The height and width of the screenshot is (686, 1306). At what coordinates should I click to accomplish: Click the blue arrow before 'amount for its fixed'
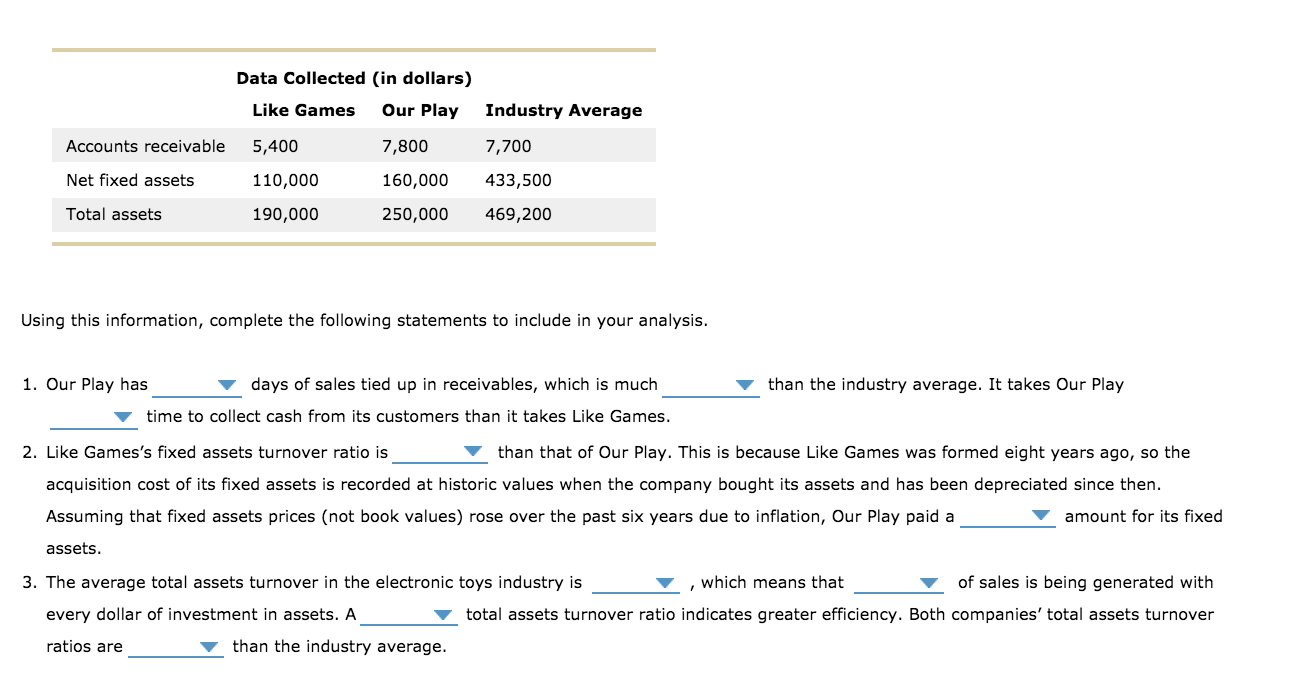point(1041,516)
